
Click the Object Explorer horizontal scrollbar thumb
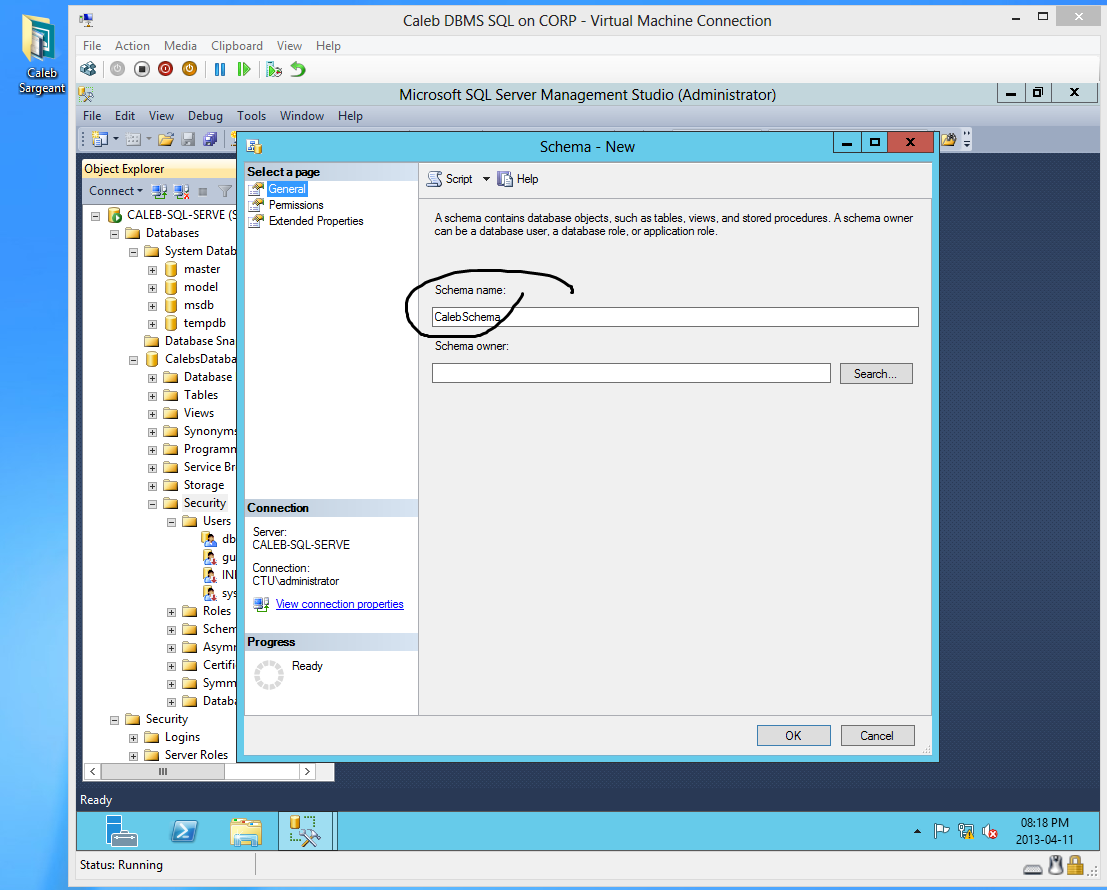[163, 771]
